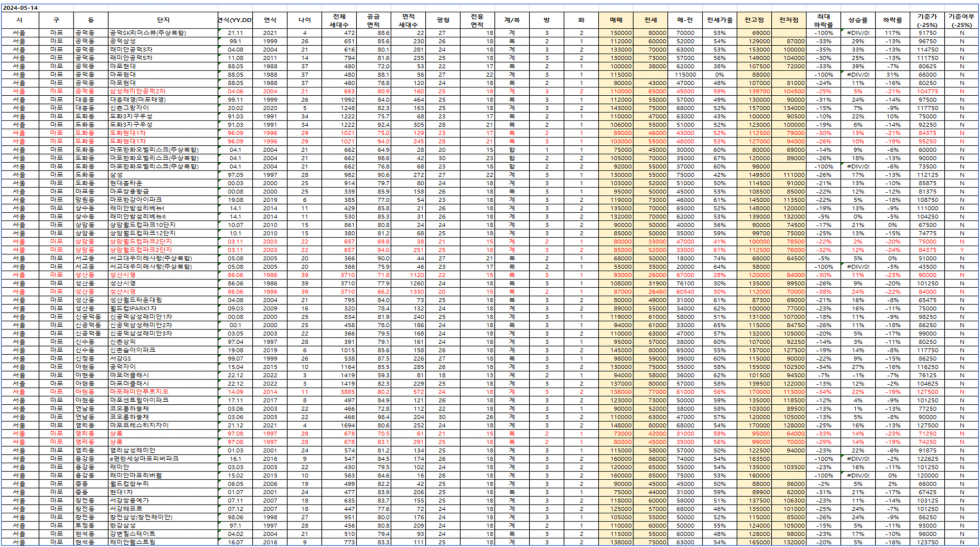This screenshot has width=980, height=547.
Task: Select the 공덕삼성 complex cell
Action: [163, 41]
